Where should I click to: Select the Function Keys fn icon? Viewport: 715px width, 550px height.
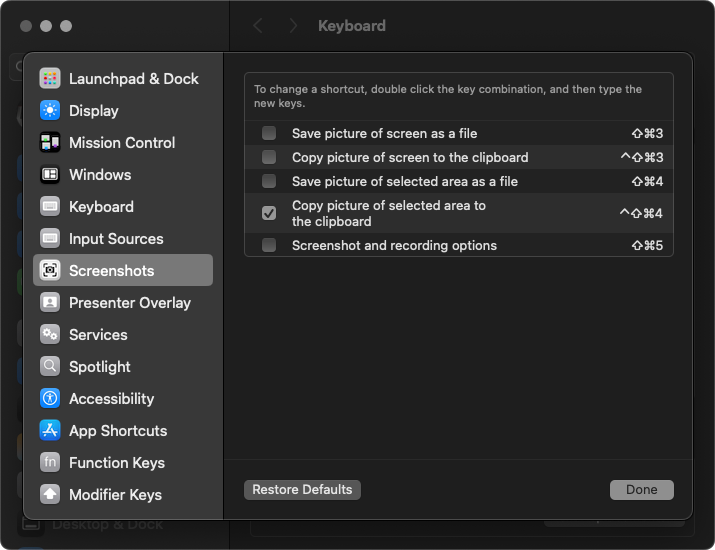coord(50,462)
